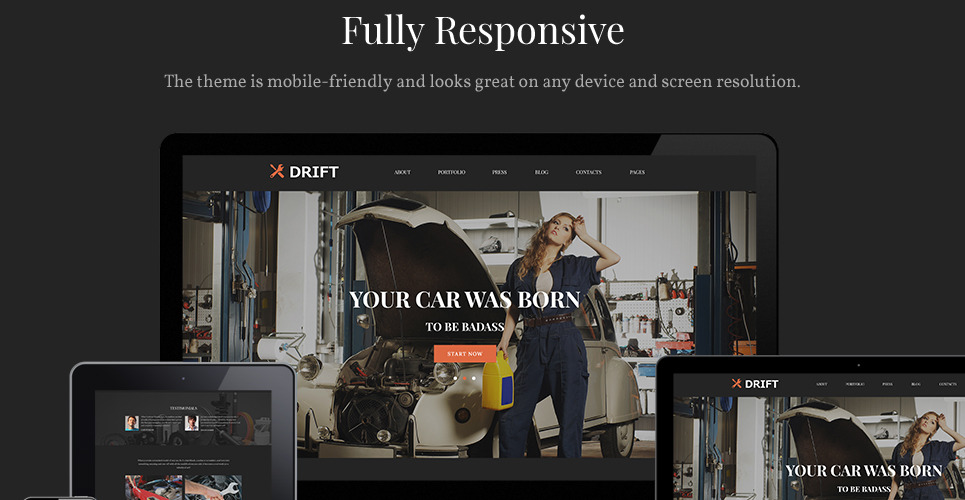This screenshot has width=965, height=500.
Task: Click the orange wrench logo icon on the desktop mockup
Action: (x=277, y=171)
